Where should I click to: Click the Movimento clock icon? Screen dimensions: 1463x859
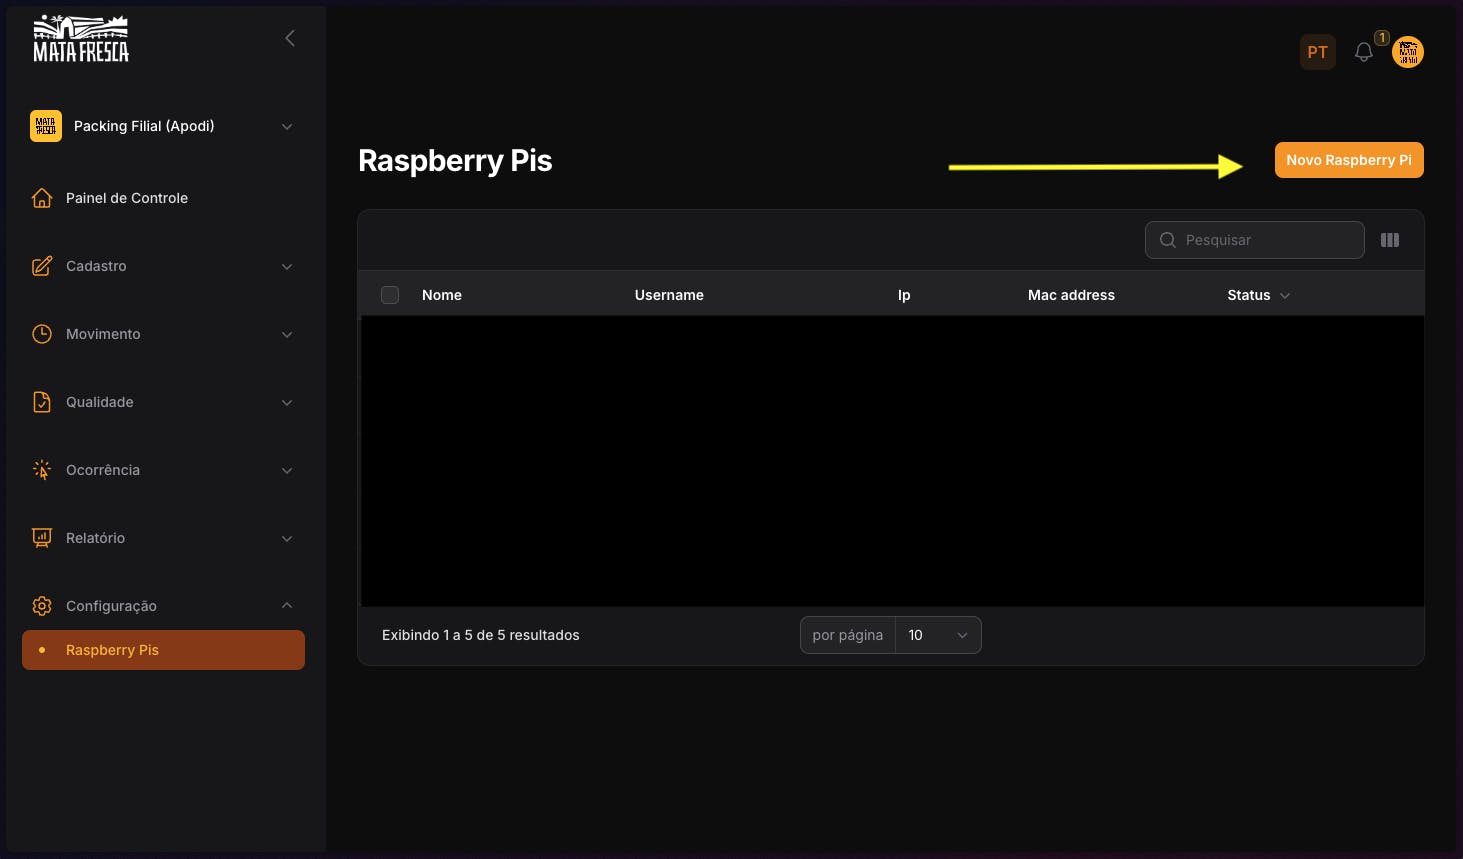tap(42, 334)
